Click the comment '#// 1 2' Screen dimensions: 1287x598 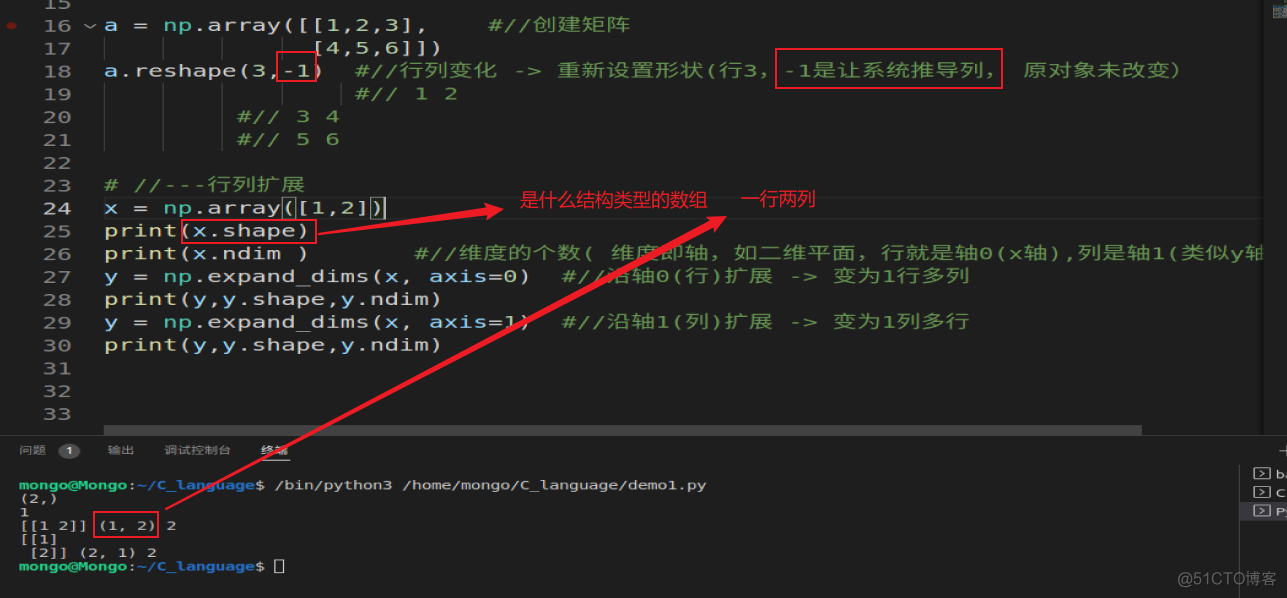click(x=406, y=94)
